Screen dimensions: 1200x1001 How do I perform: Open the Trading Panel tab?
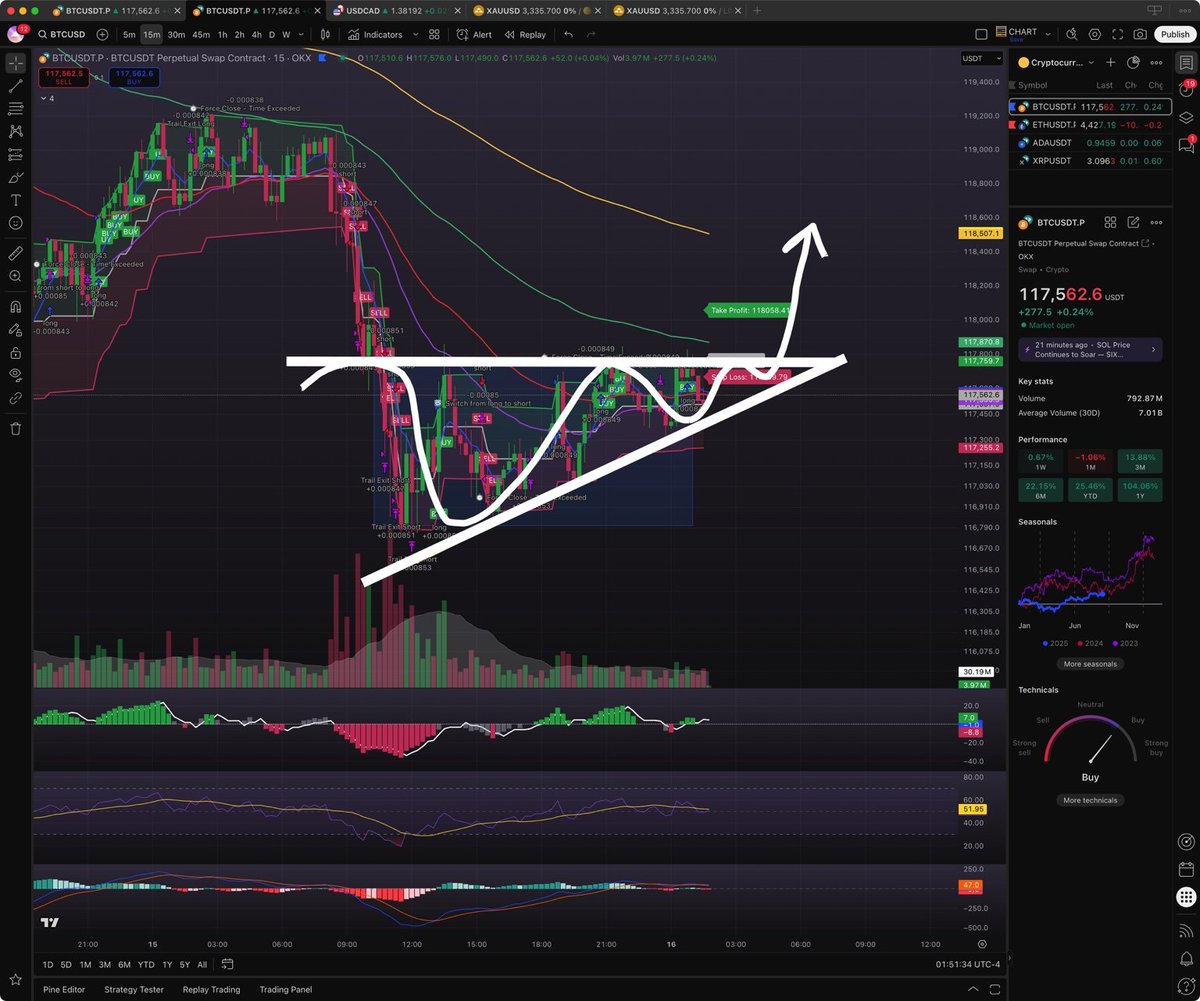pos(286,990)
